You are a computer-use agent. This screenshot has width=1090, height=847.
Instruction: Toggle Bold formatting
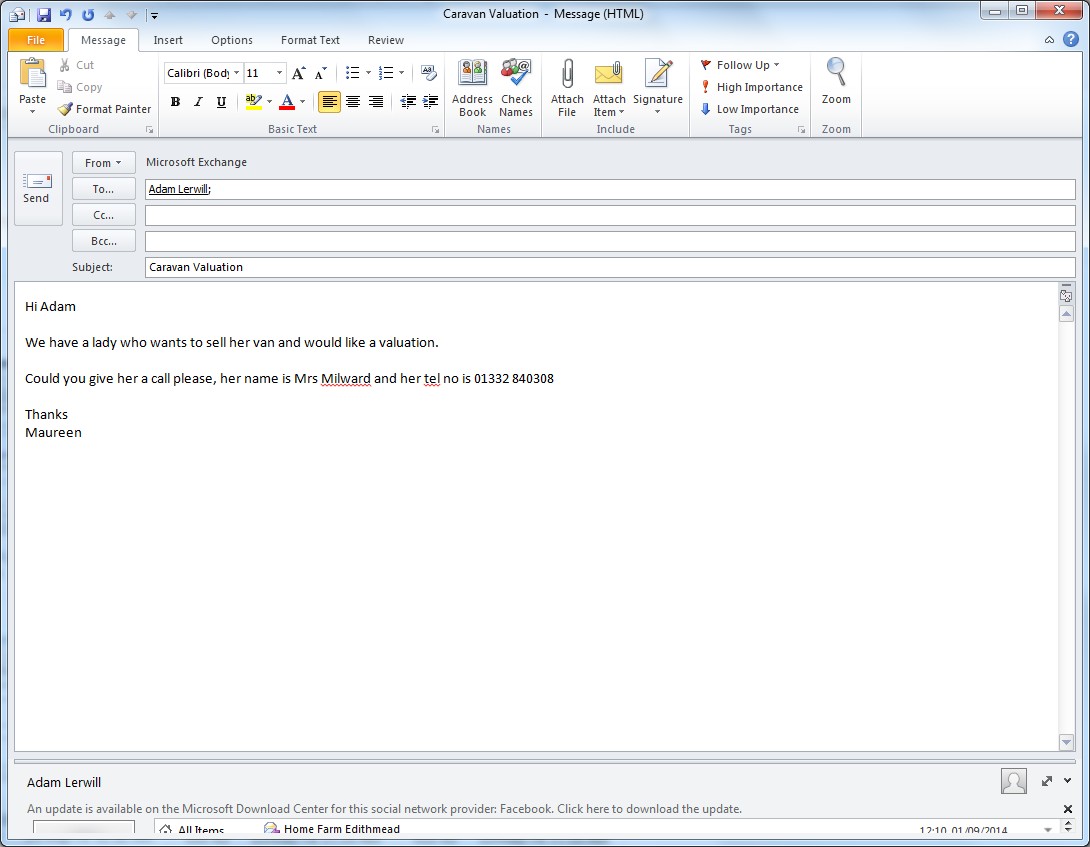[176, 102]
